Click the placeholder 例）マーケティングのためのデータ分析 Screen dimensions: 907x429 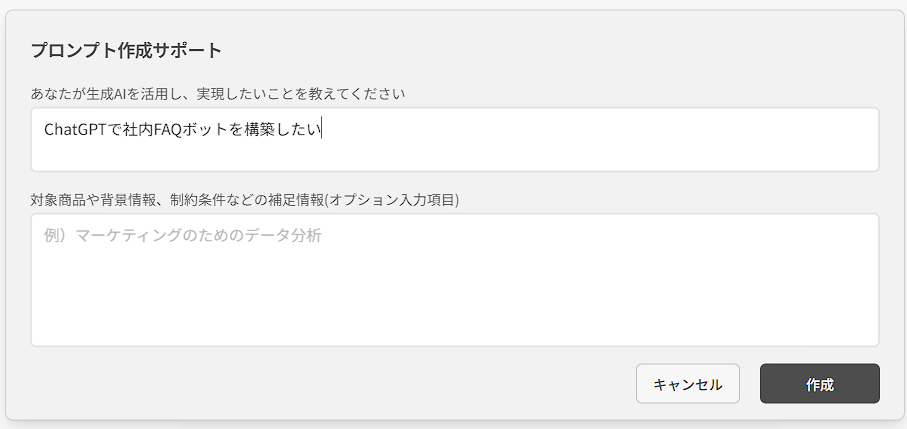[x=183, y=236]
